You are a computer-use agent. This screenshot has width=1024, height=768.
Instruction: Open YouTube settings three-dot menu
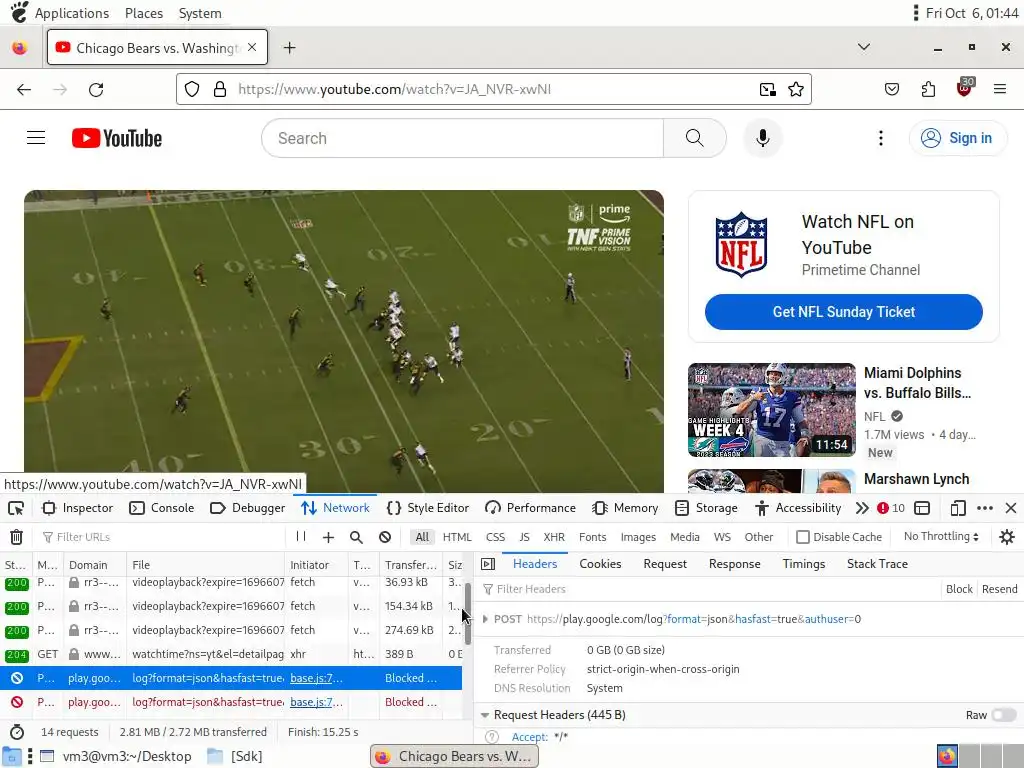click(880, 138)
